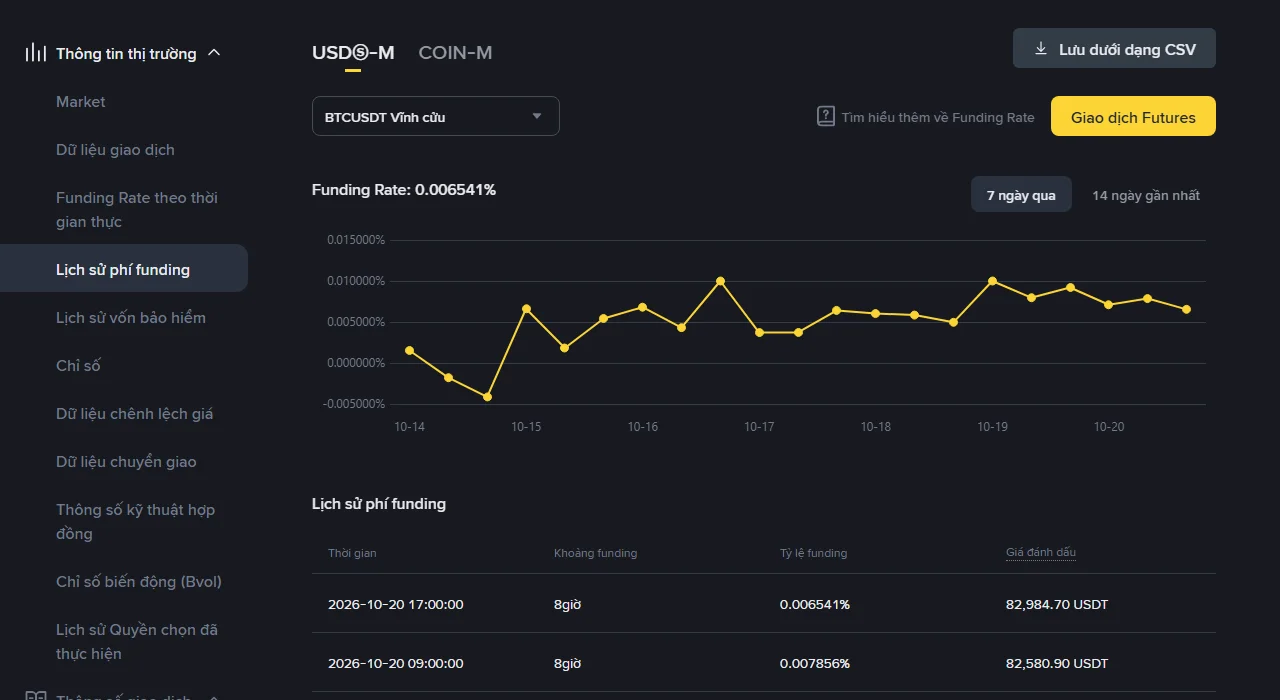Click the book help icon near Funding Rate

pos(826,117)
